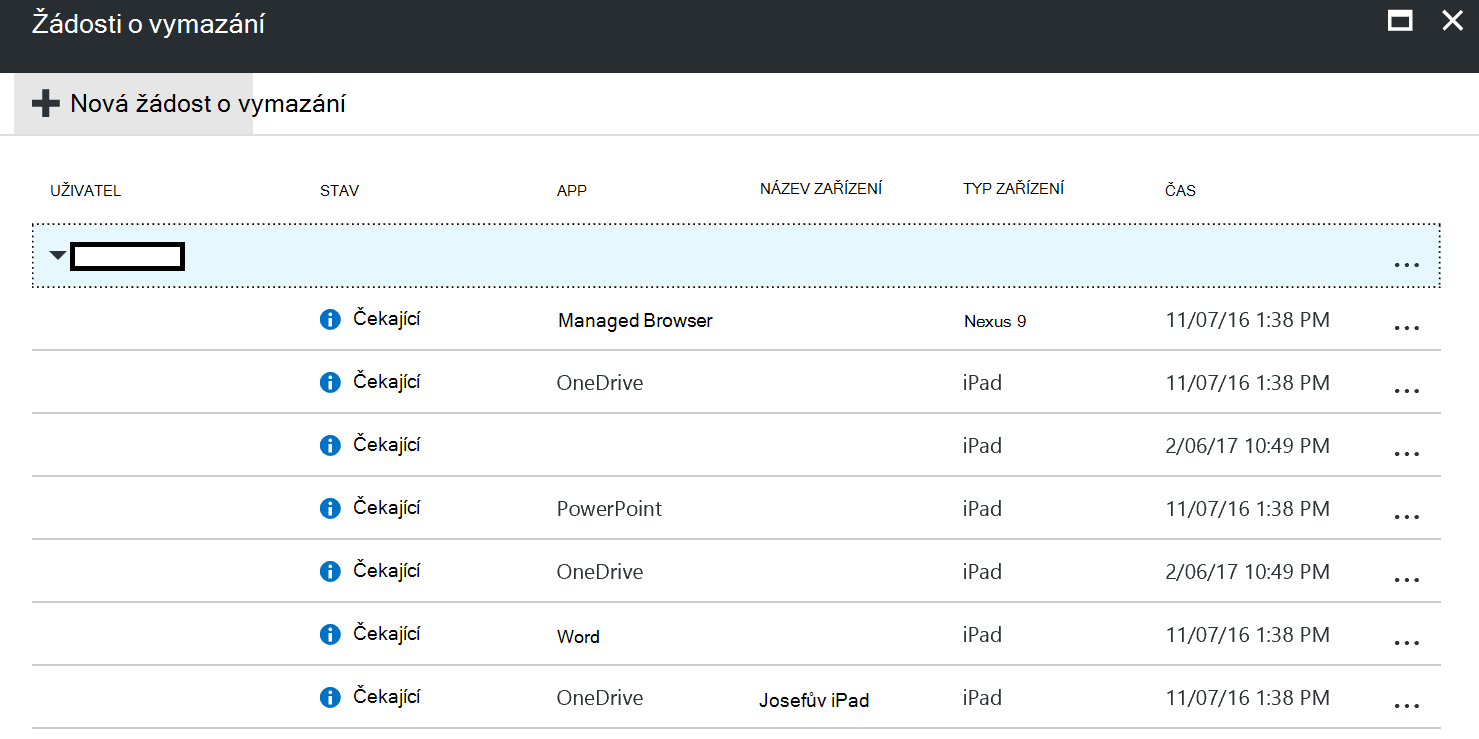Screen dimensions: 1479x739
Task: Open the ellipsis menu for the PowerPoint row
Action: coord(1406,516)
